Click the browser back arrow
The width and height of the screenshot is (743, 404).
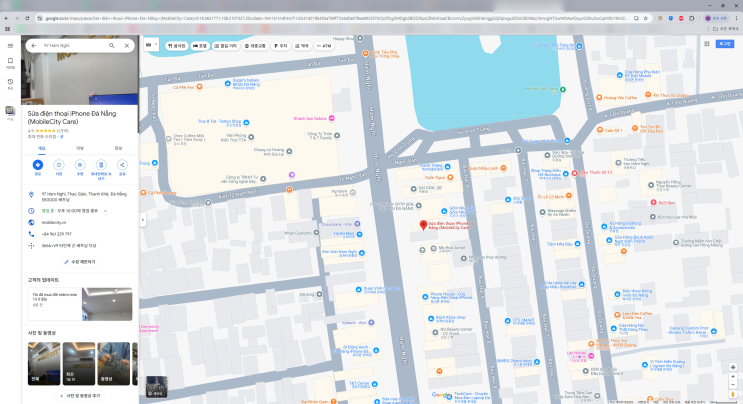[x=6, y=18]
